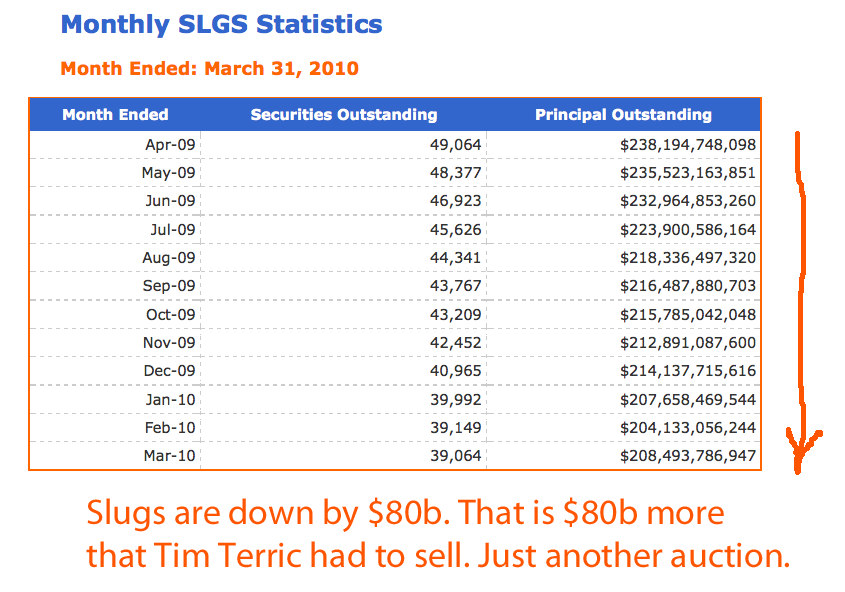845x592 pixels.
Task: Select the Principal Outstanding column header
Action: 623,114
